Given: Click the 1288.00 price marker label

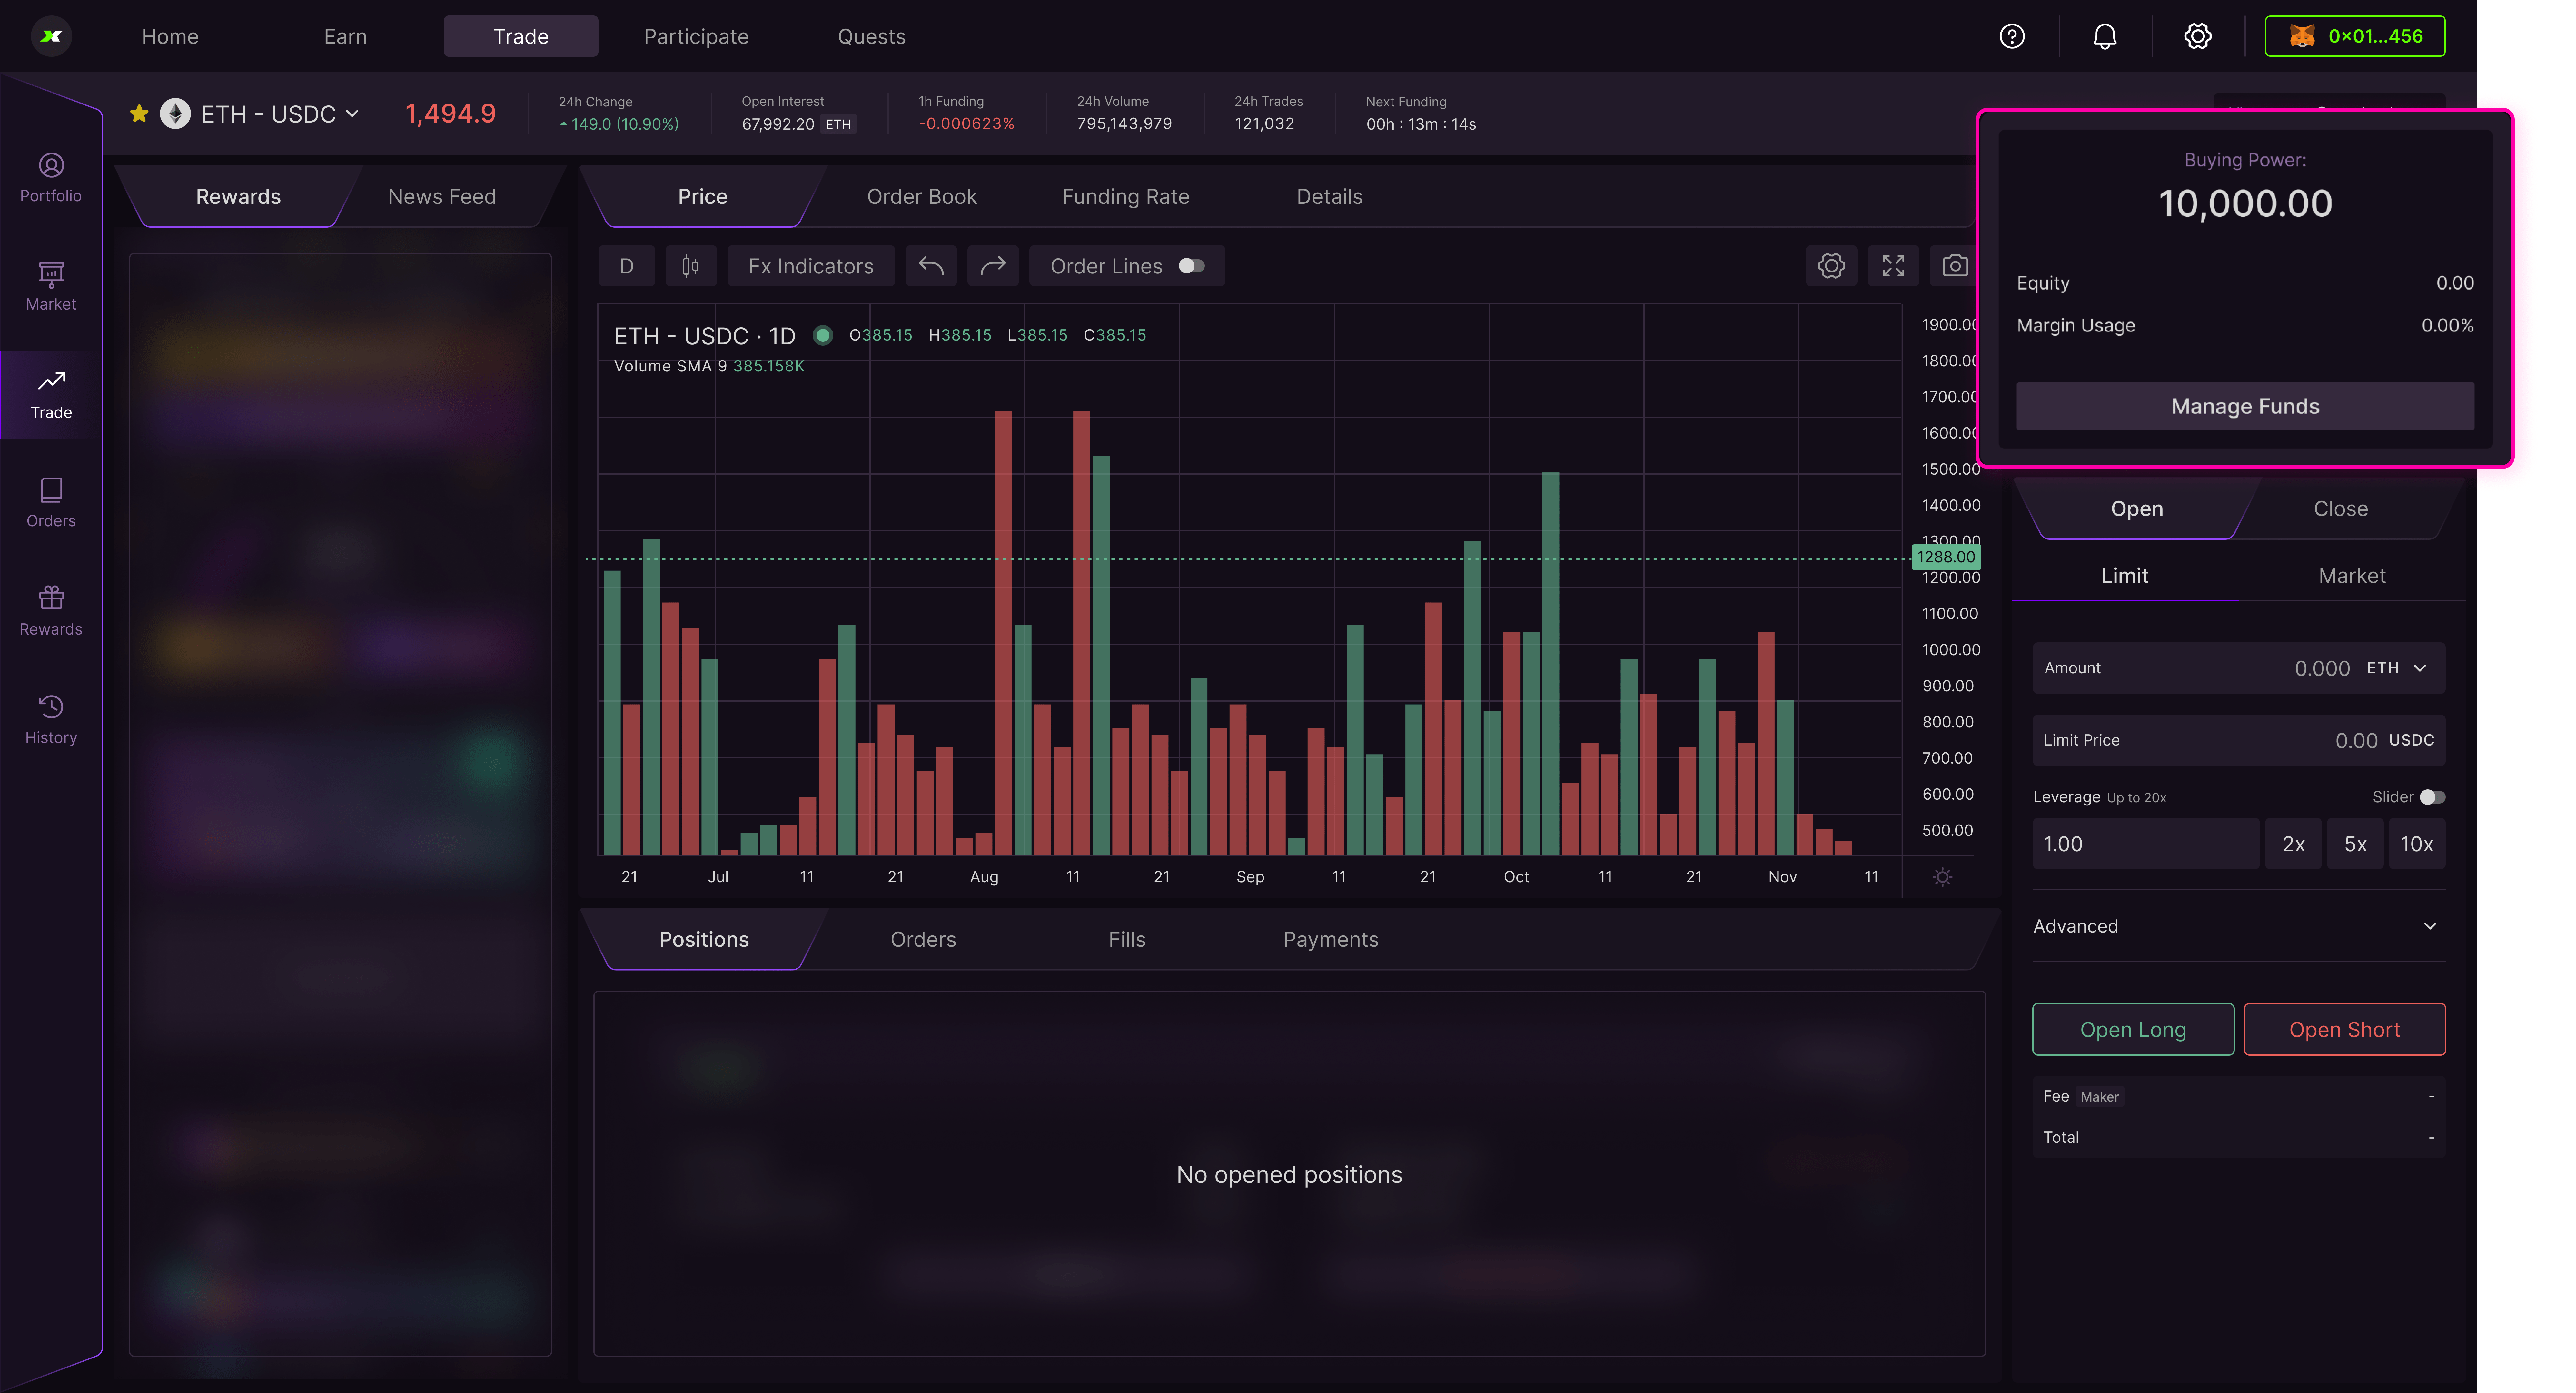Looking at the screenshot, I should coord(1946,558).
